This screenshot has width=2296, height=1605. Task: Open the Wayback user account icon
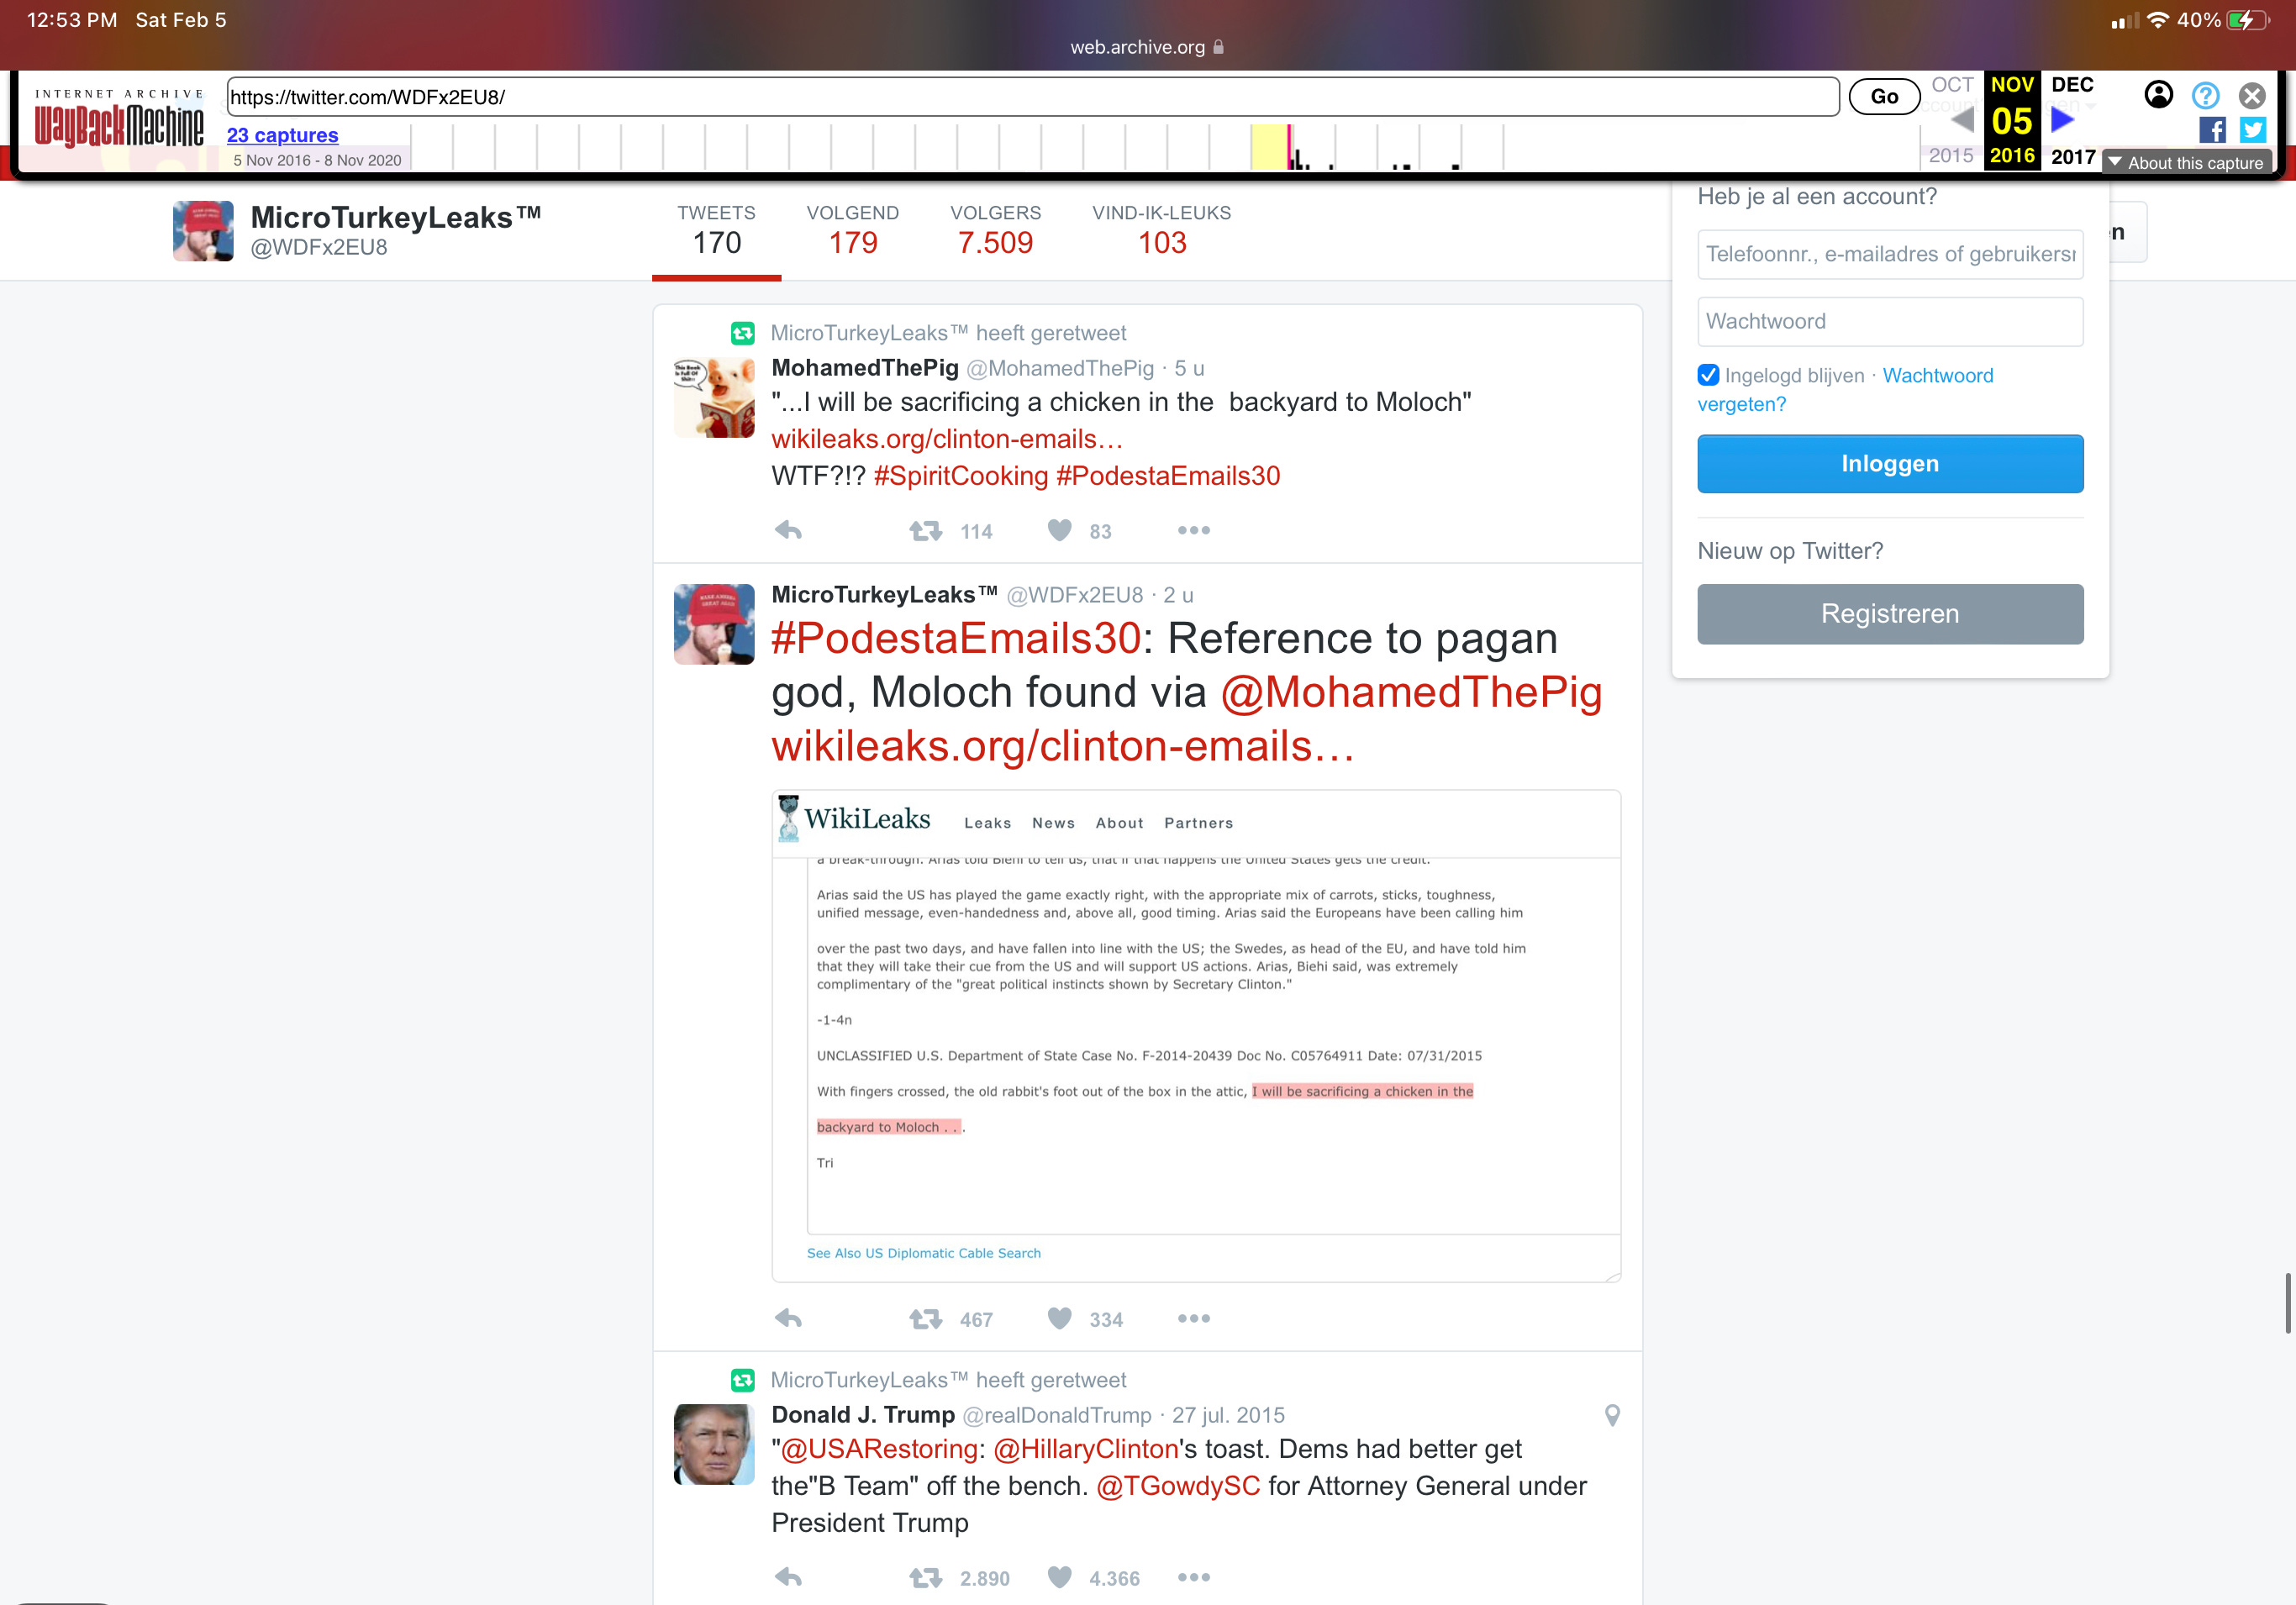click(2158, 95)
